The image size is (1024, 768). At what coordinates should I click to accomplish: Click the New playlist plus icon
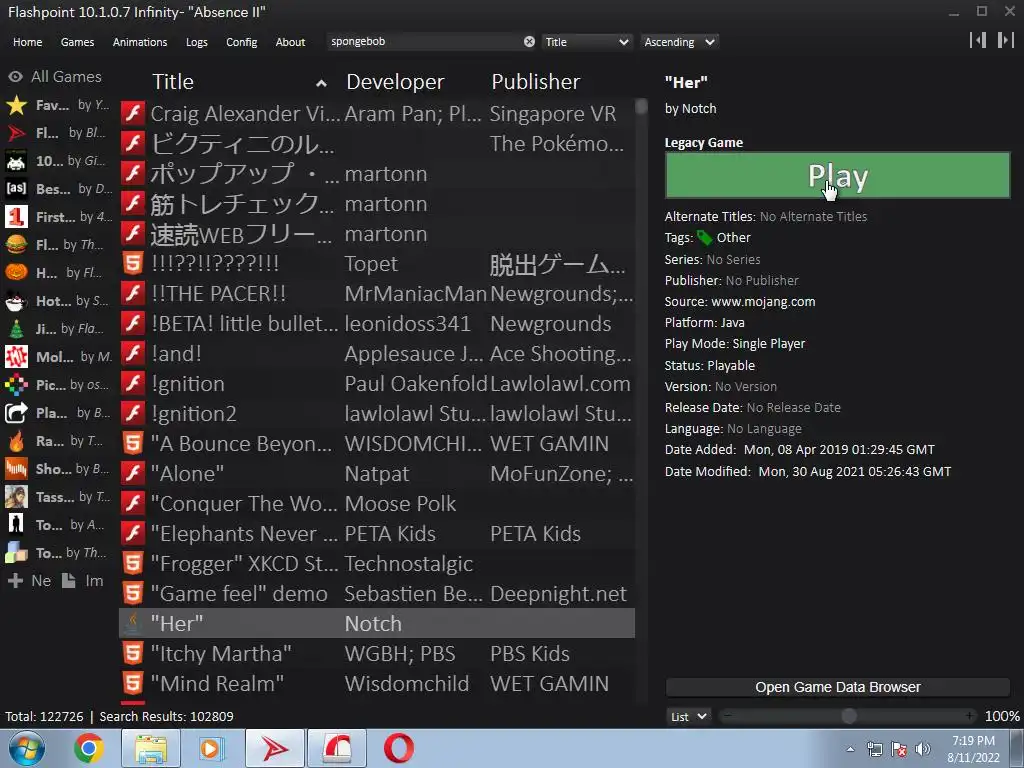point(16,581)
